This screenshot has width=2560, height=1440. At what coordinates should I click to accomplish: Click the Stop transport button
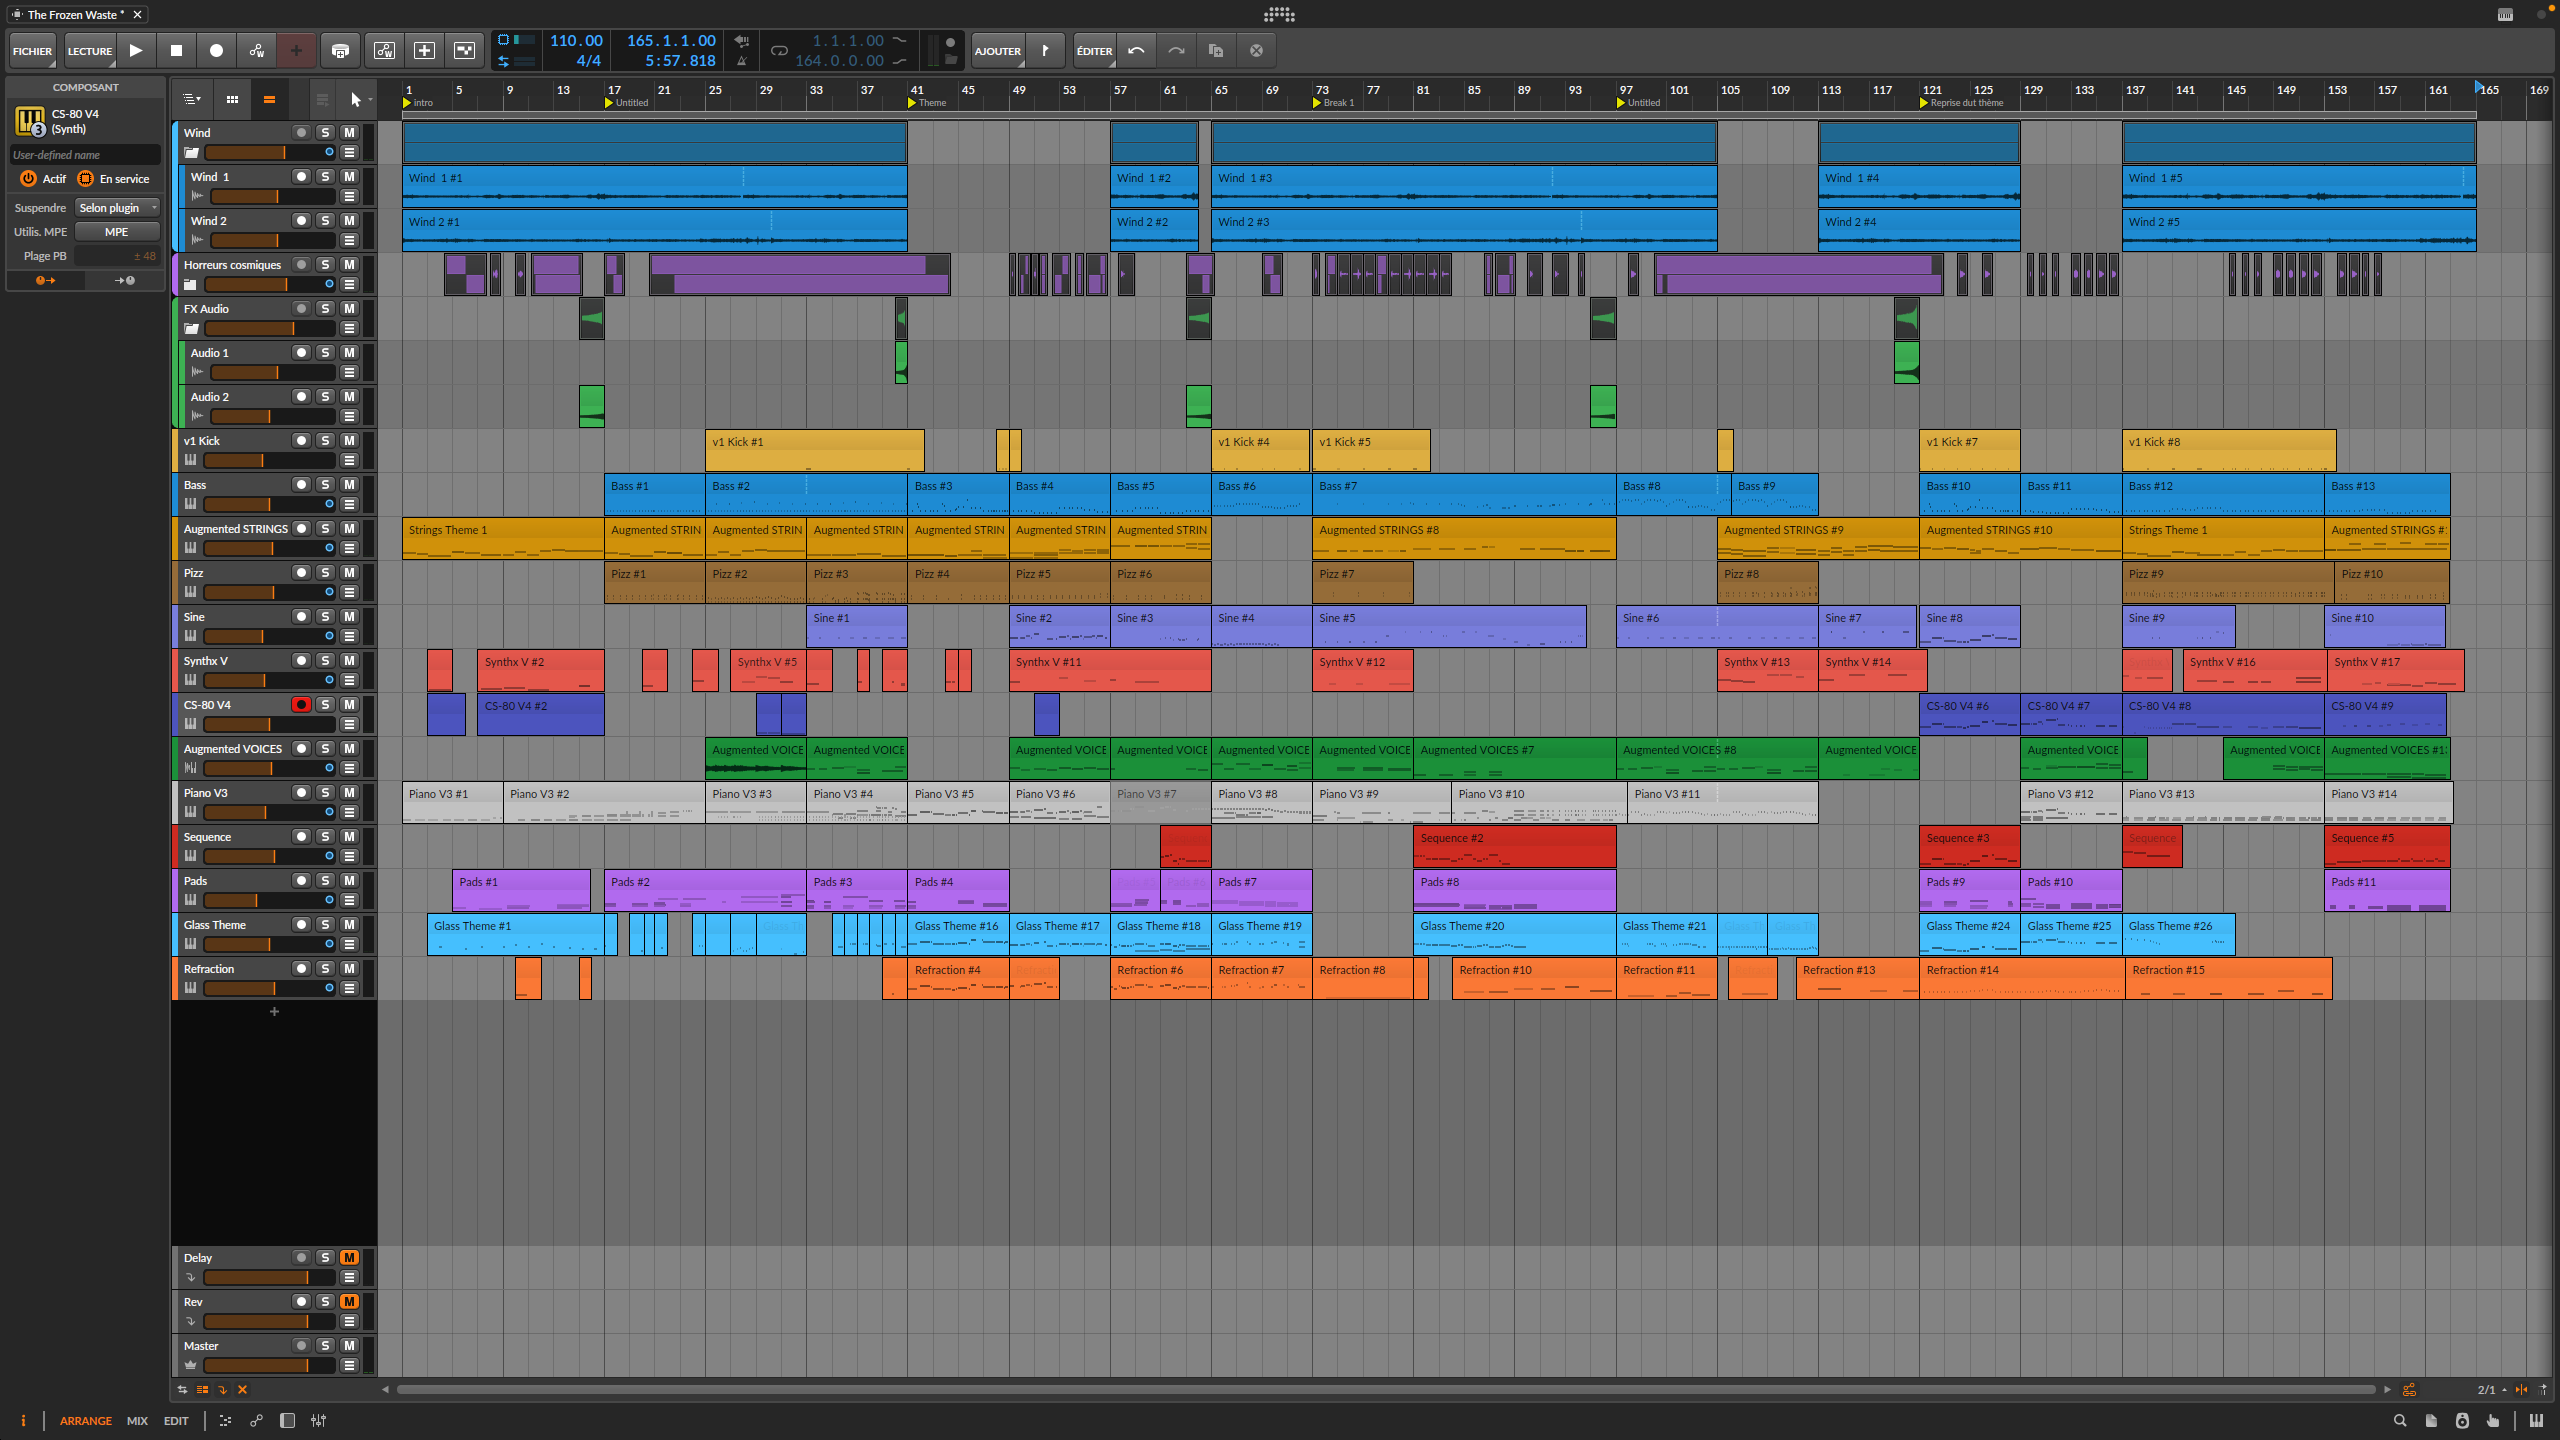pyautogui.click(x=176, y=50)
